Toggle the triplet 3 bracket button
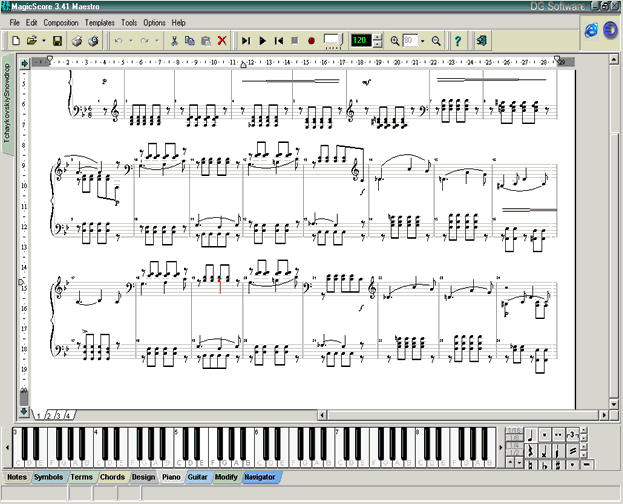623x504 pixels. (x=572, y=435)
